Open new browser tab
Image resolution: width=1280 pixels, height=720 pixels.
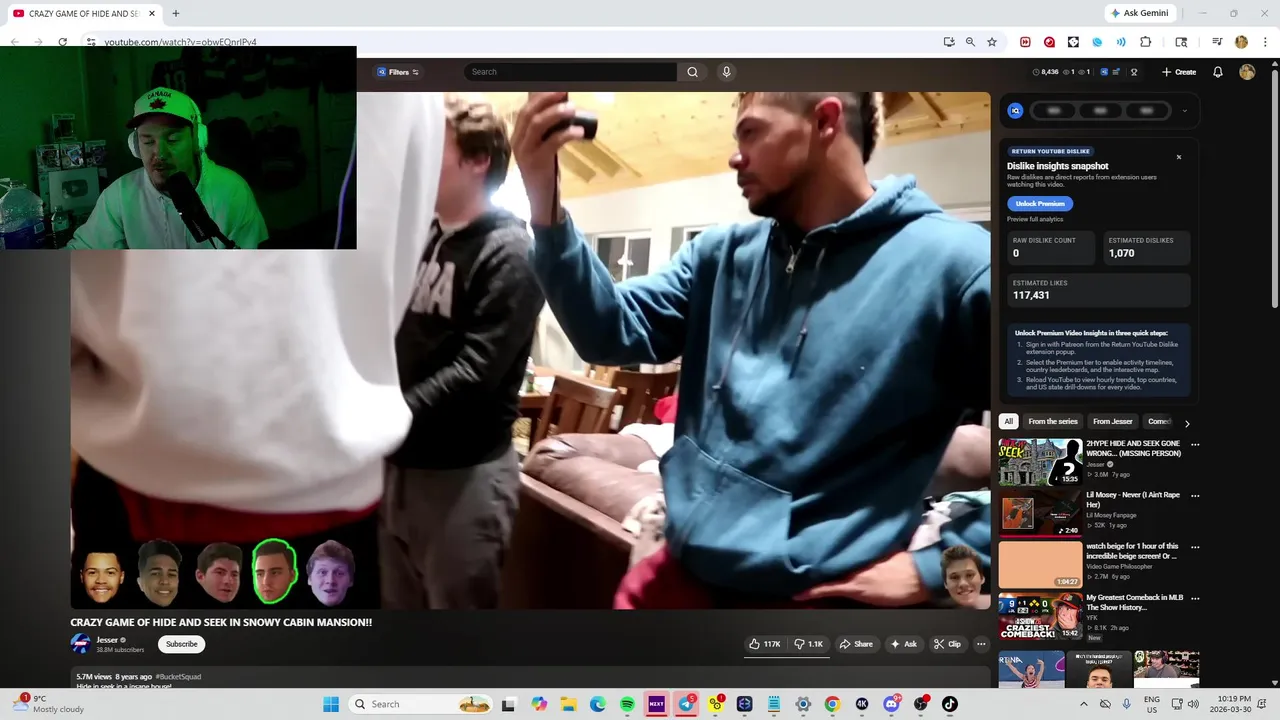(x=176, y=13)
